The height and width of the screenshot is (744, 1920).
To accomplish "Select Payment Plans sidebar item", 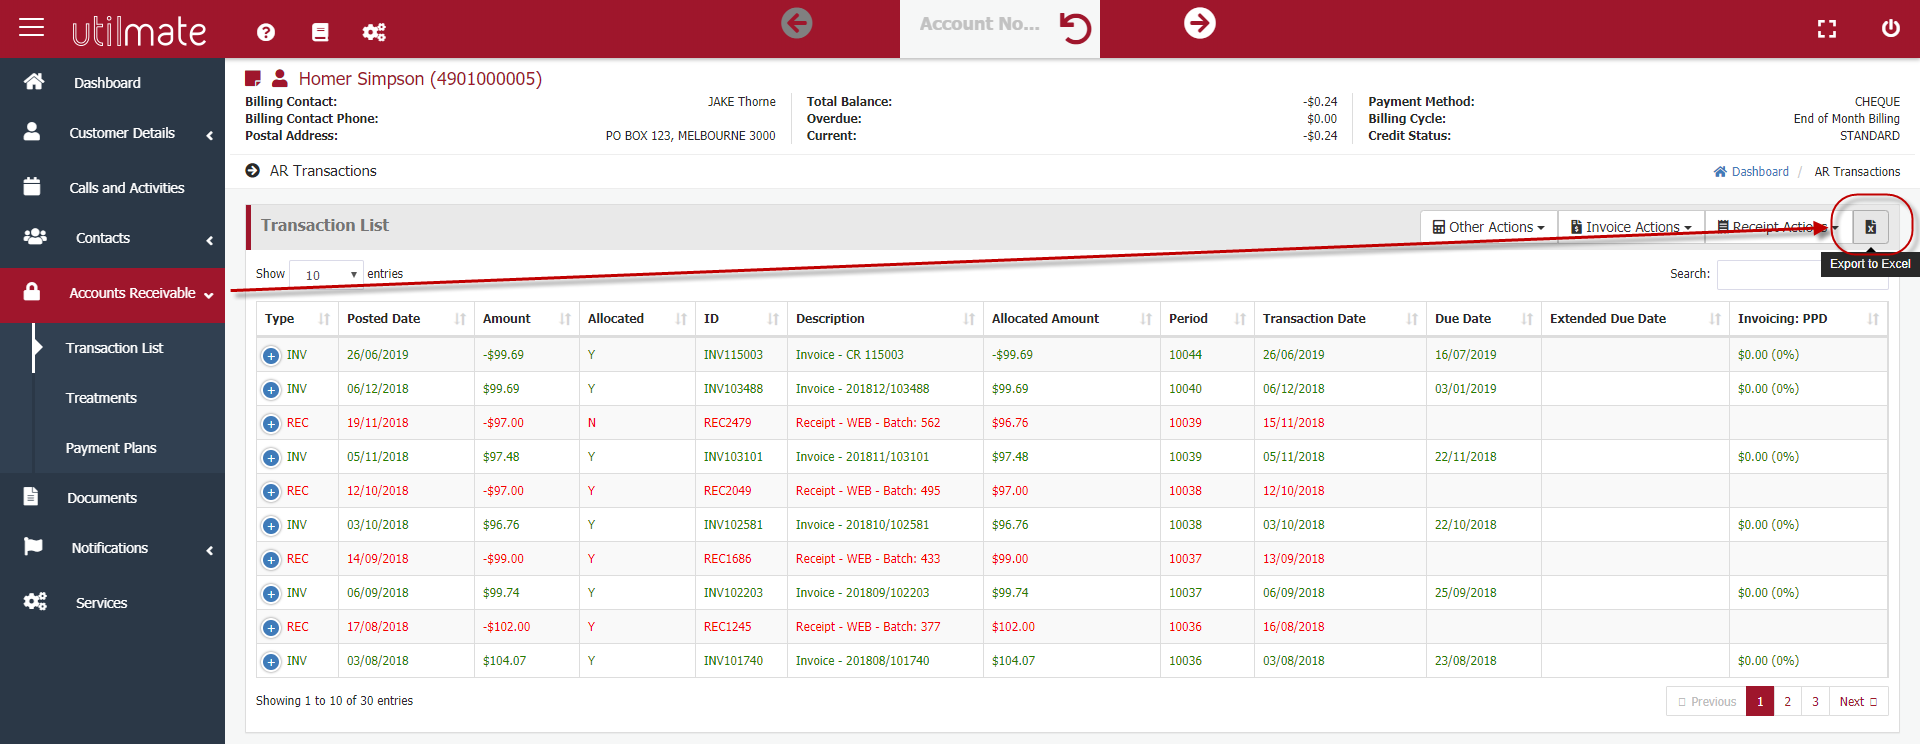I will 111,448.
